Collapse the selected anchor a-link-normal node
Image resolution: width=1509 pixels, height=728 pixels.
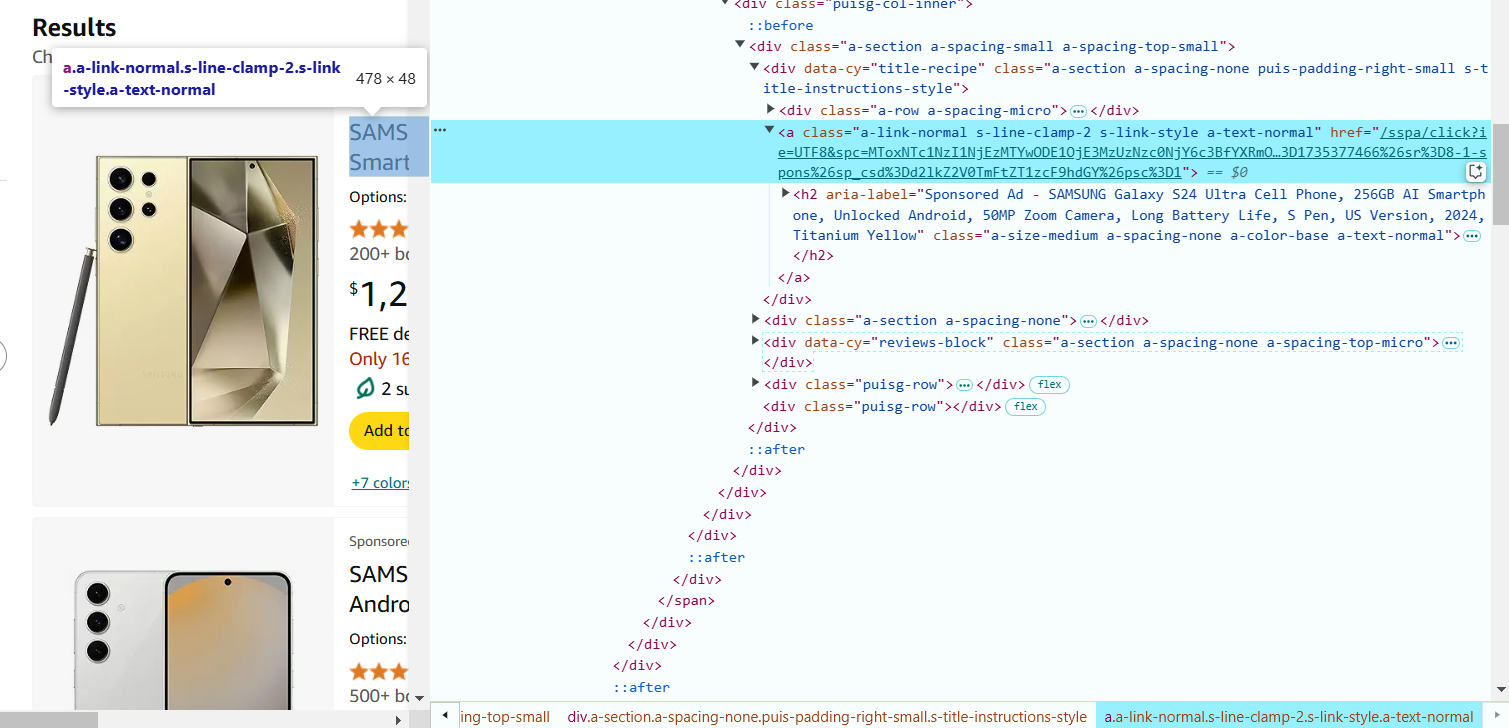pos(769,131)
